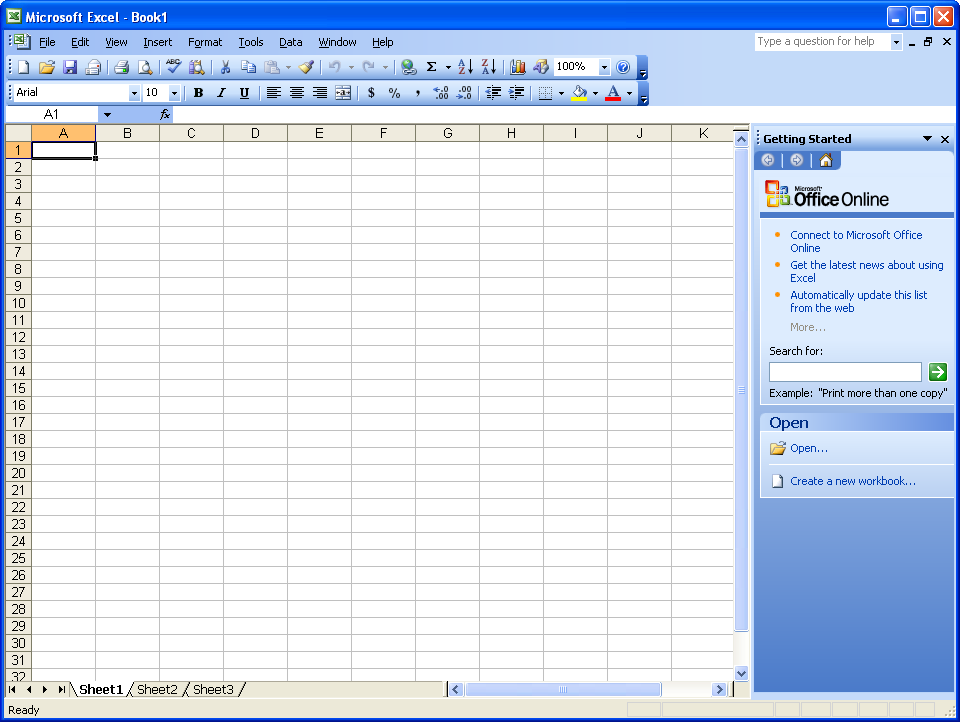Toggle Underline formatting button
The height and width of the screenshot is (722, 960).
click(x=244, y=92)
